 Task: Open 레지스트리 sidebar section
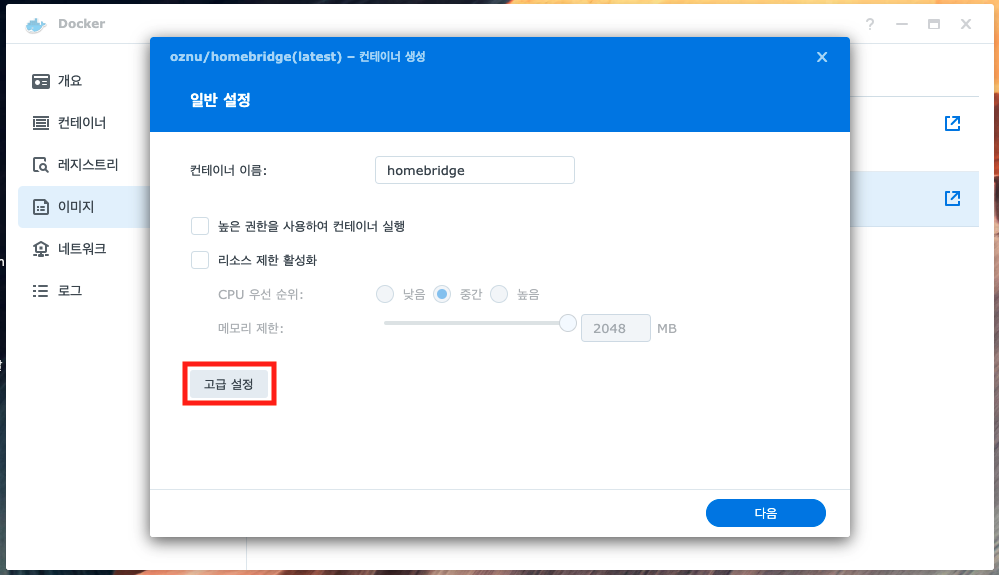84,165
